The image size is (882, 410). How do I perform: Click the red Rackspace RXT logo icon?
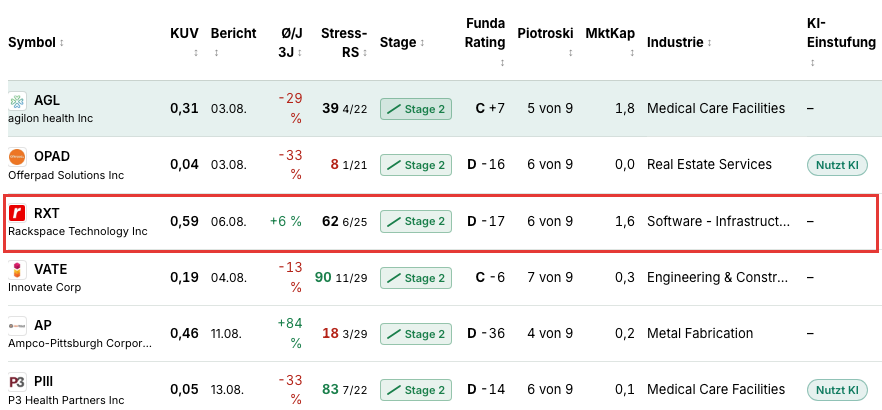point(17,213)
